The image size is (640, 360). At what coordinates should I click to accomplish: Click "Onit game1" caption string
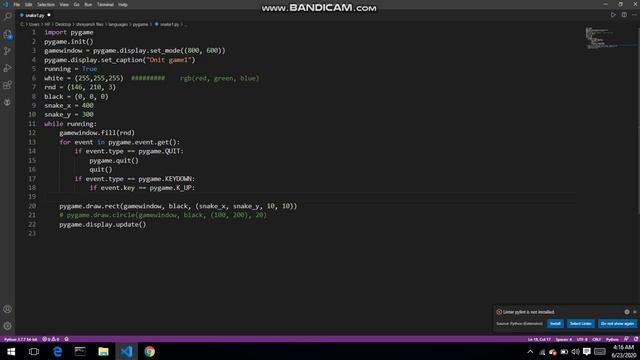[169, 60]
